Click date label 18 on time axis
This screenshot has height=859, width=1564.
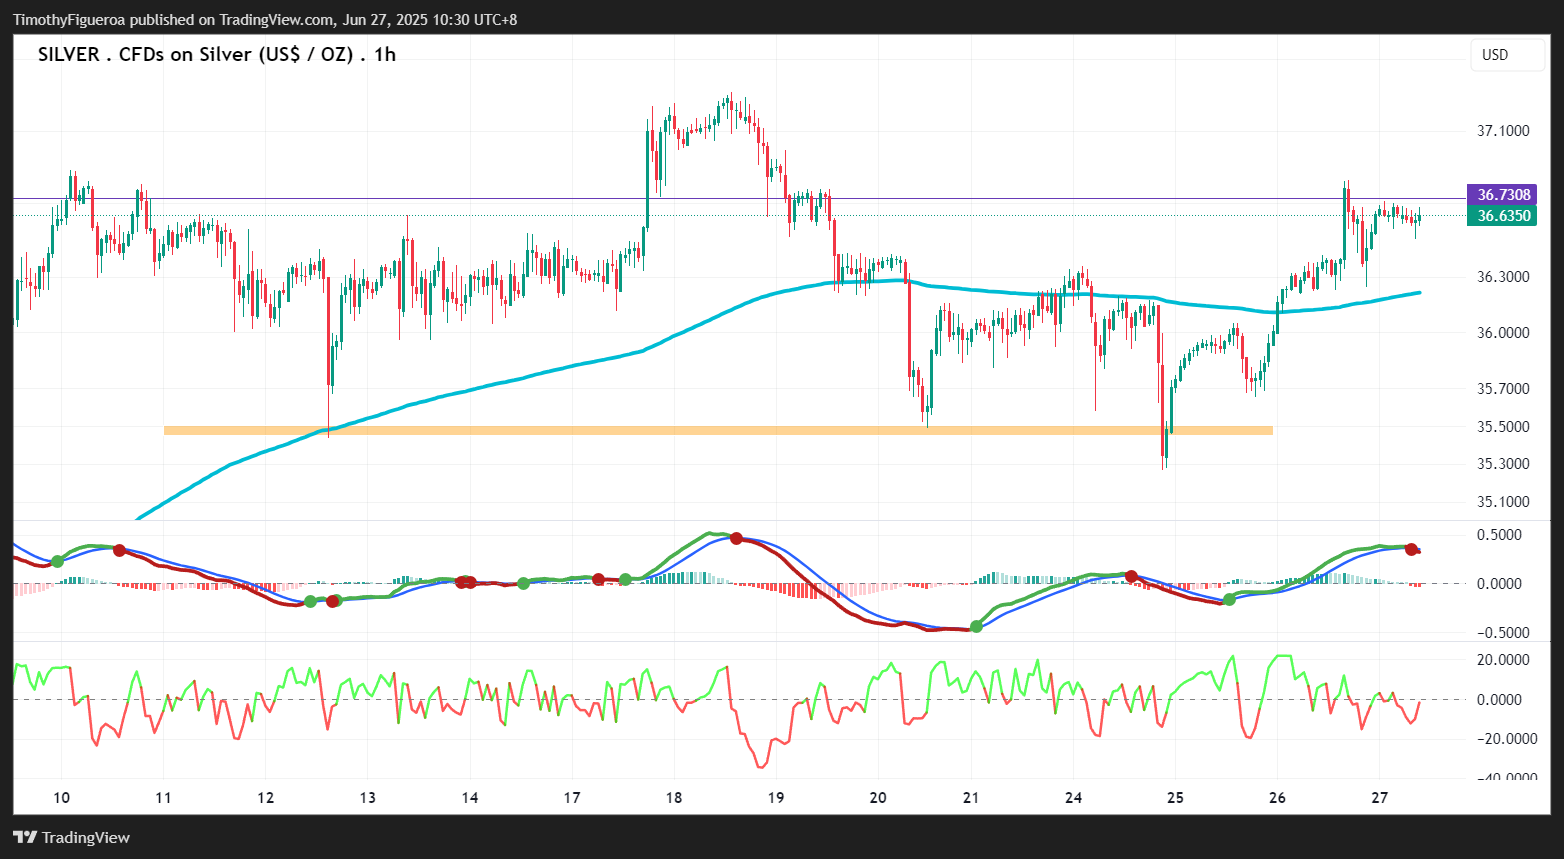[674, 798]
